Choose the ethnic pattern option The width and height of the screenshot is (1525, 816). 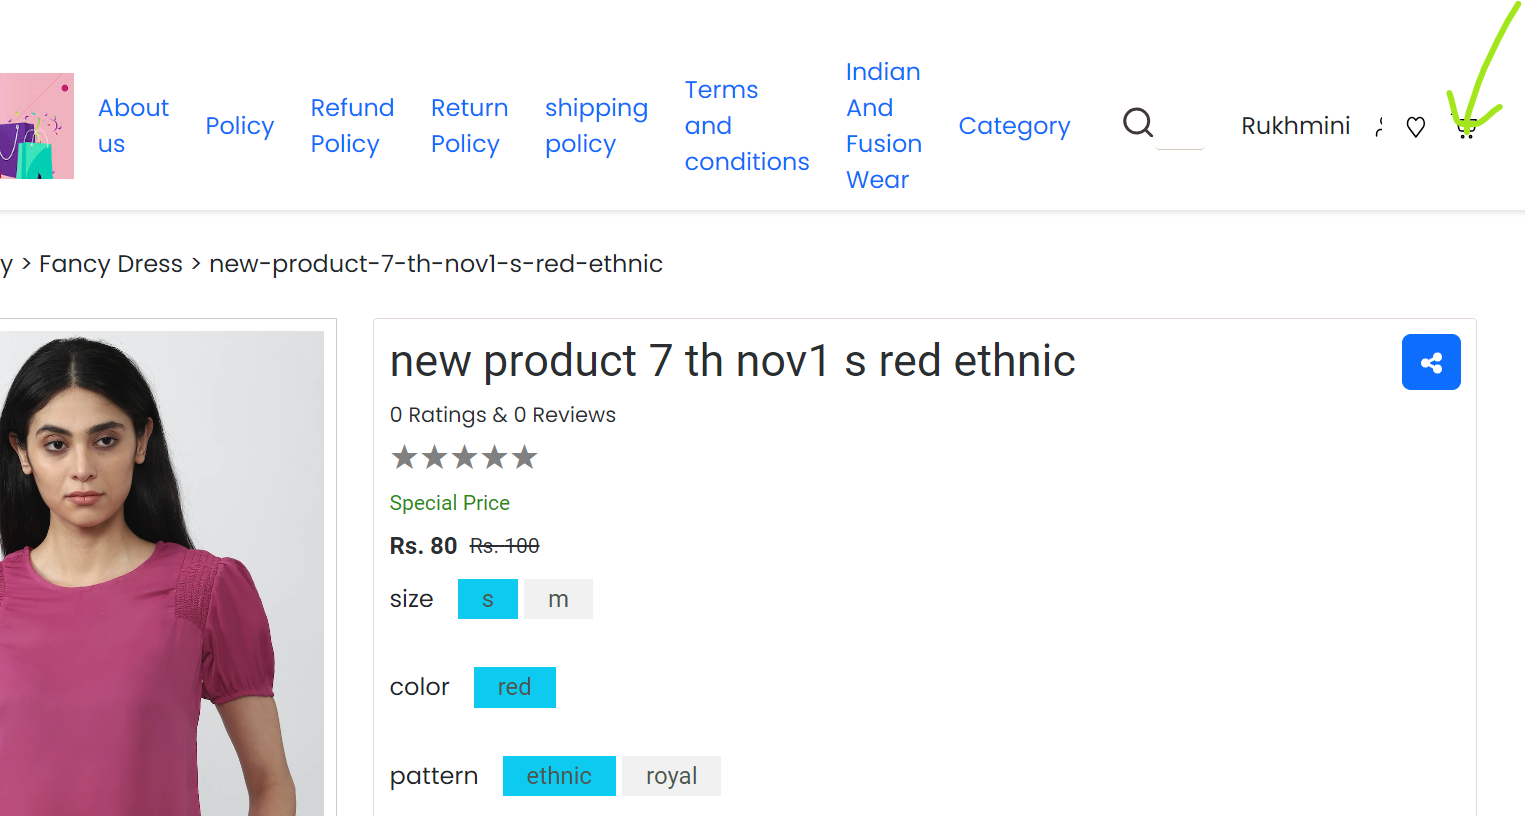click(559, 776)
